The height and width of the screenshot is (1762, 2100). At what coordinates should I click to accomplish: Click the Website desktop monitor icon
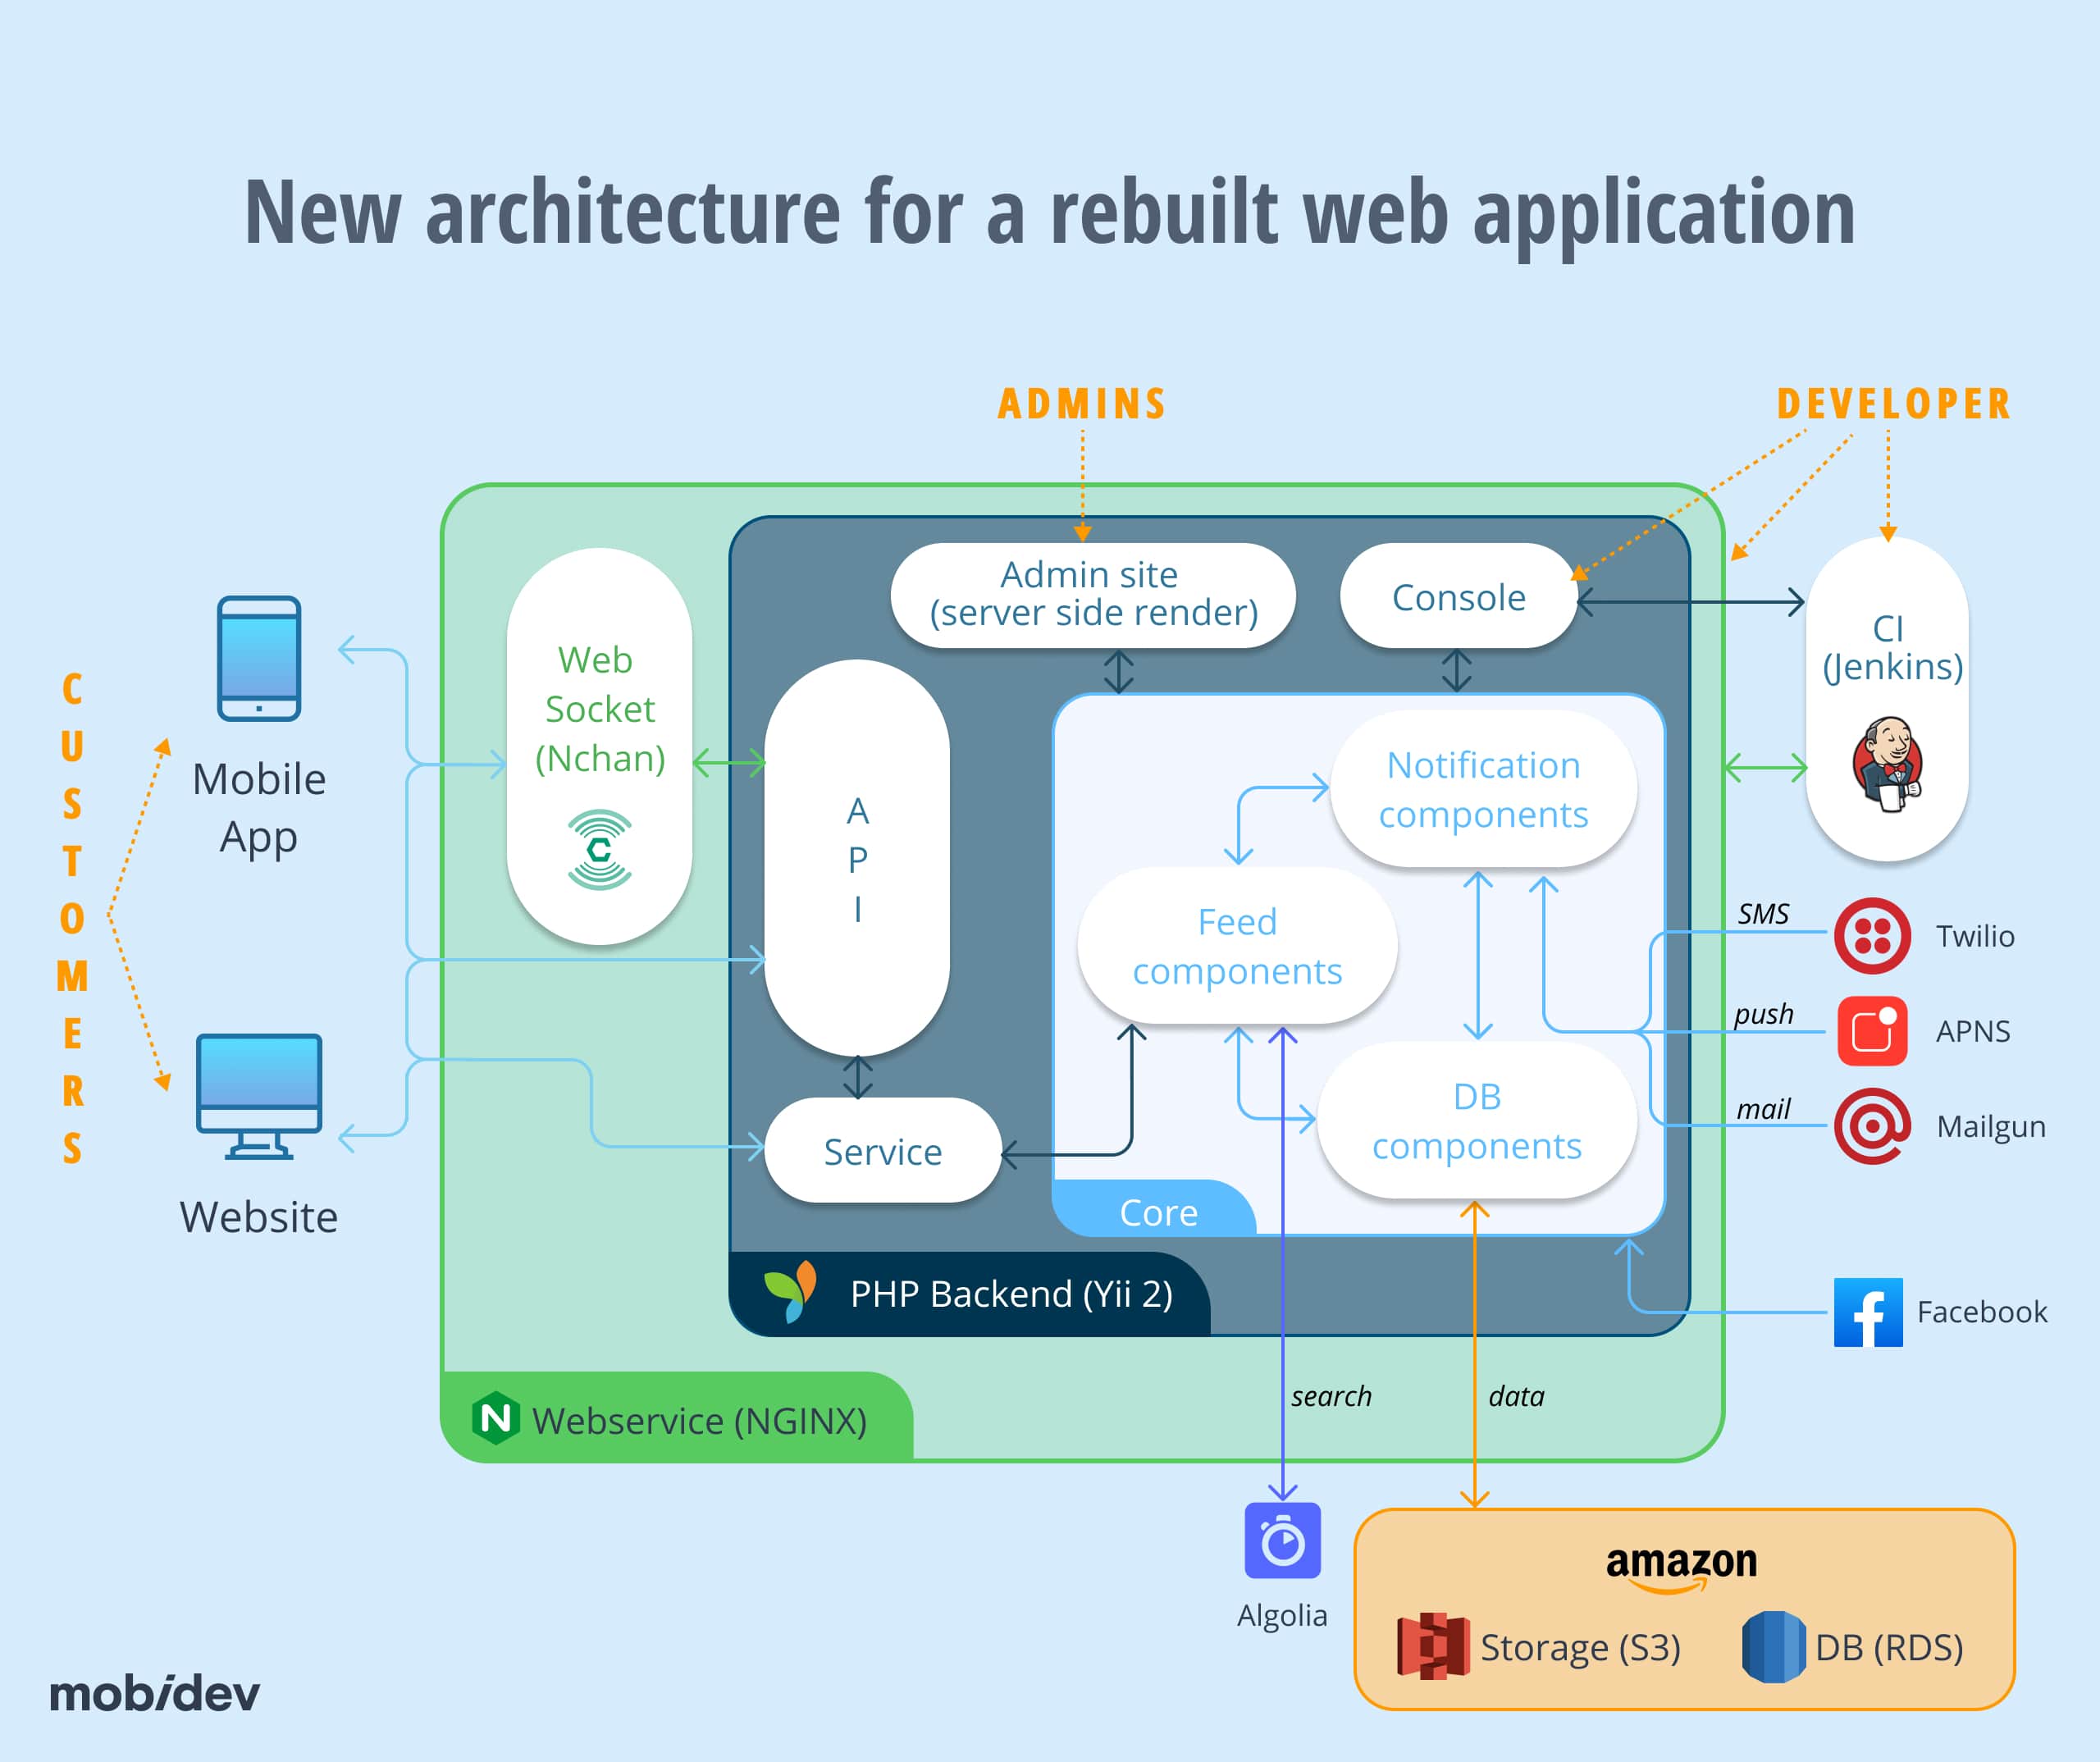coord(259,1096)
